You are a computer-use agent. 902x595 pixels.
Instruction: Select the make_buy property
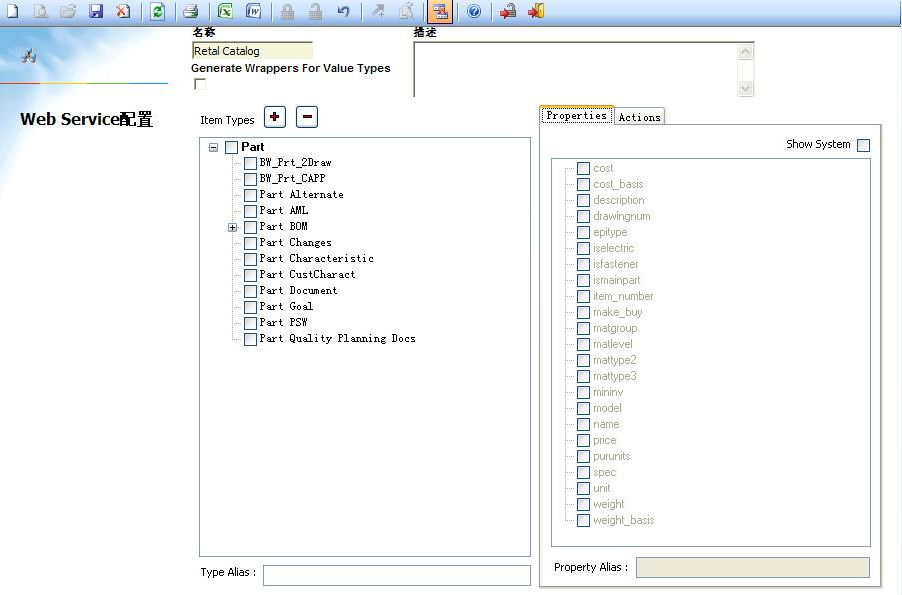(x=618, y=312)
